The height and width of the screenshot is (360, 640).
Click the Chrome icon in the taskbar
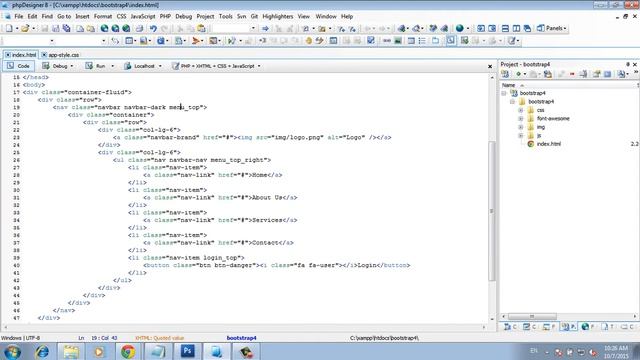pos(128,351)
